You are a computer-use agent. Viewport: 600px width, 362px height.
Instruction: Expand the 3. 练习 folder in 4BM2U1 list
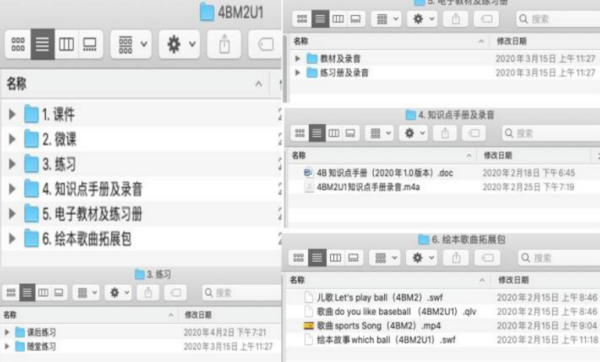pos(12,164)
